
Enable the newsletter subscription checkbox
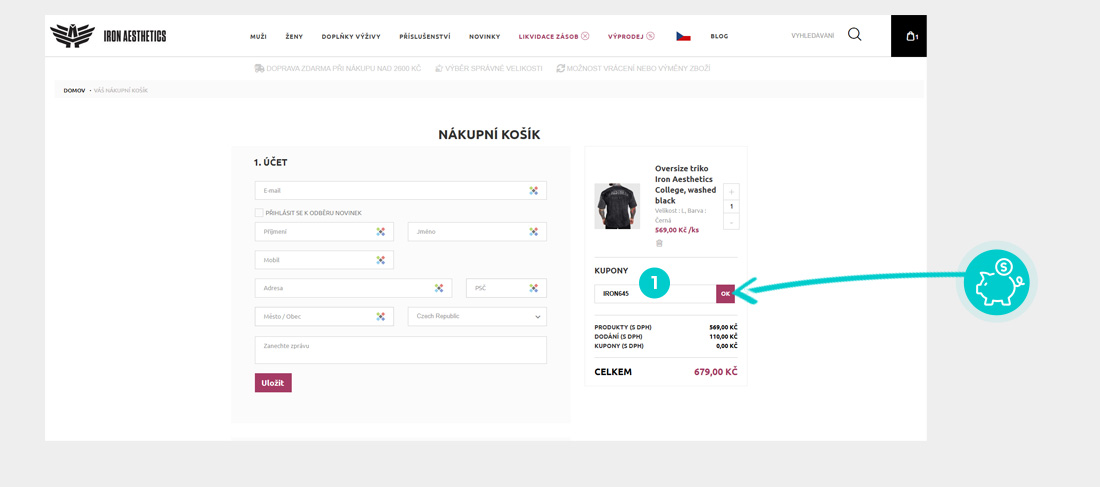(x=259, y=213)
